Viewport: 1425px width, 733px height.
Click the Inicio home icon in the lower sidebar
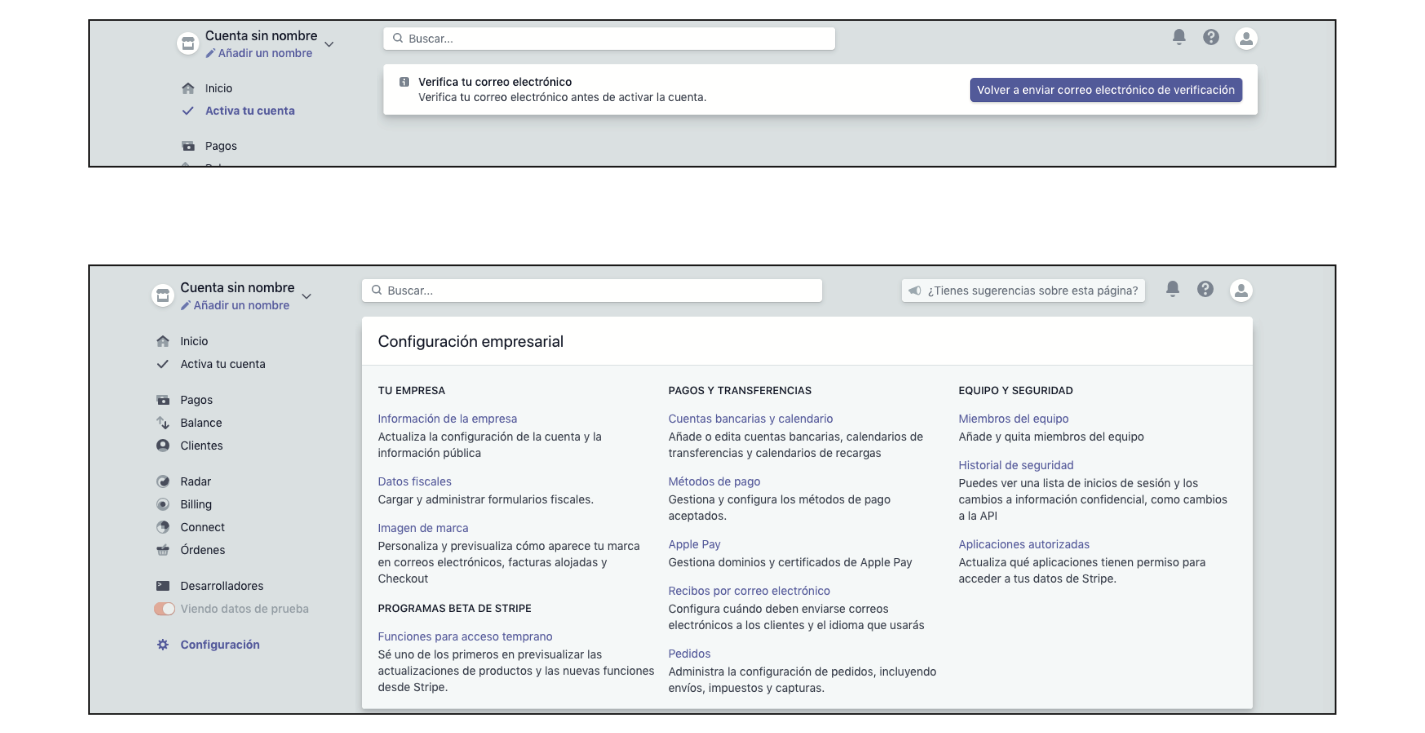(x=162, y=341)
